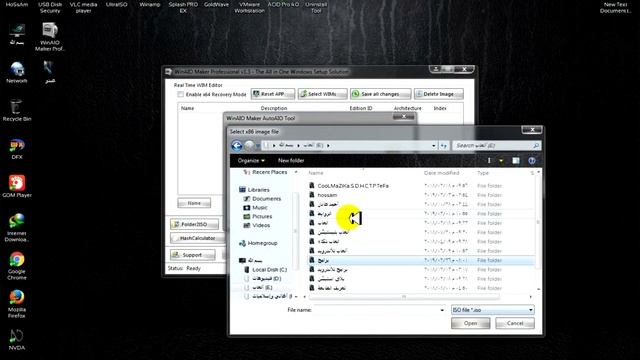Enable x64 Recovery Mode checkbox
Screen dimensions: 640x360
click(x=180, y=94)
